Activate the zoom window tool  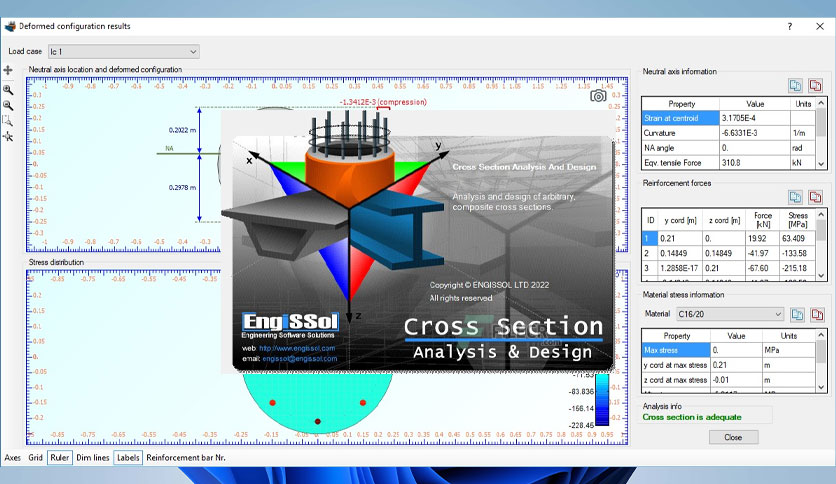pos(8,121)
